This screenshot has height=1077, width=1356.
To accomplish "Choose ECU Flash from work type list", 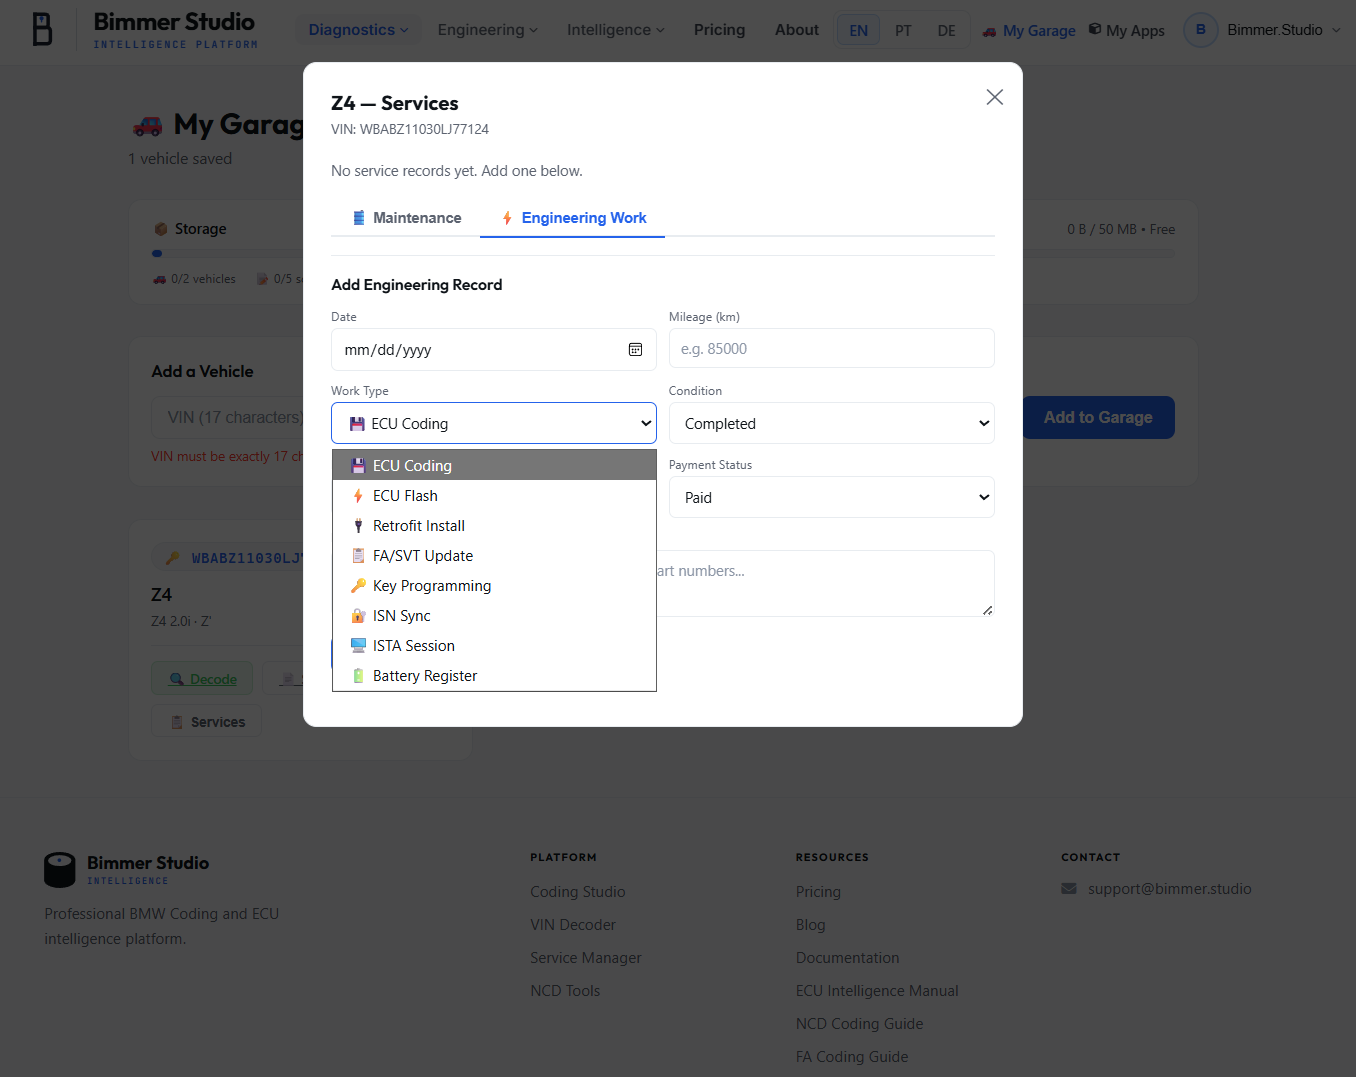I will click(x=494, y=496).
